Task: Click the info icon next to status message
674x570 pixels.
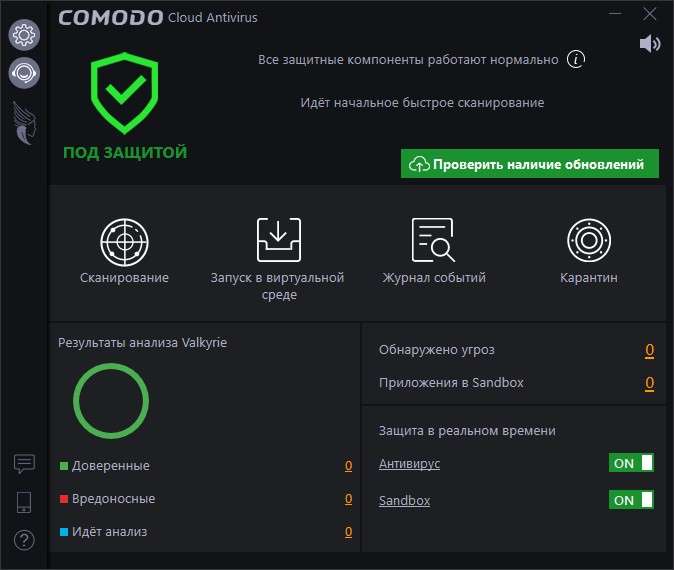Action: pyautogui.click(x=576, y=59)
